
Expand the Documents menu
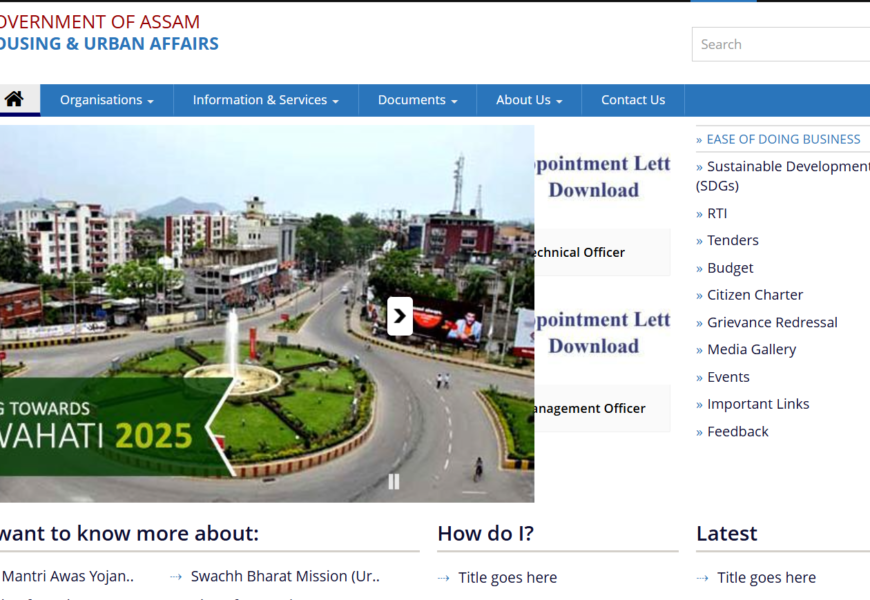coord(417,100)
